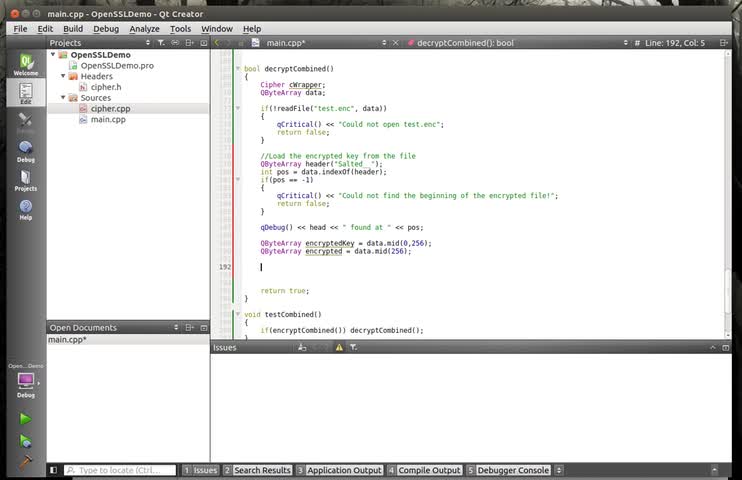Open the Analyze menu

click(x=144, y=29)
